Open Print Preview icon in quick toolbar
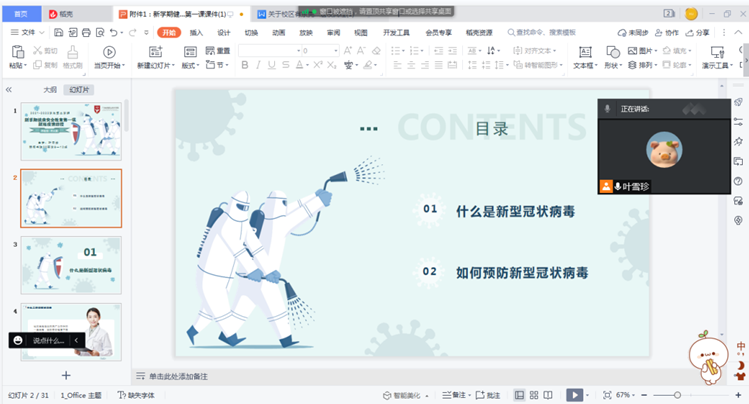This screenshot has height=404, width=749. [100, 32]
